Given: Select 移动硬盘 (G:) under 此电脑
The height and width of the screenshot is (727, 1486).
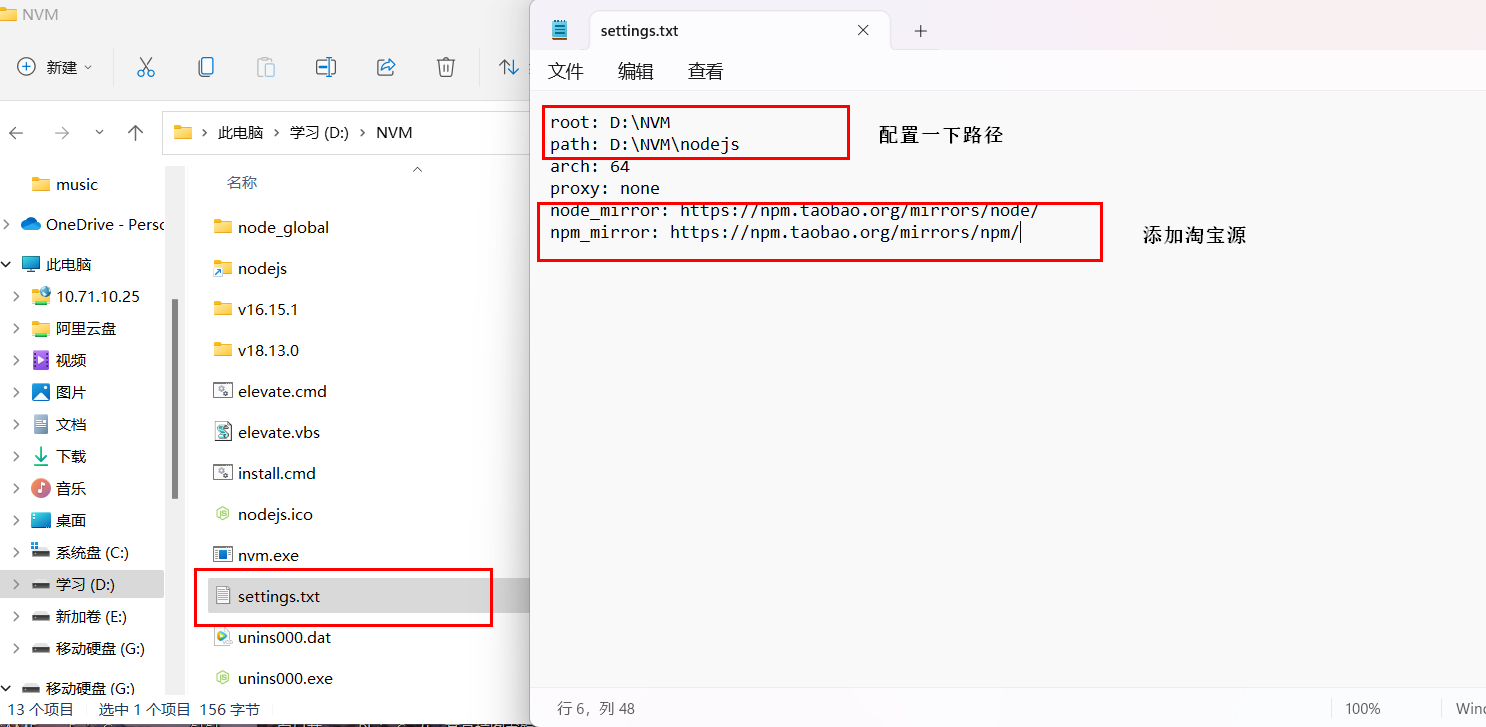Looking at the screenshot, I should 88,648.
